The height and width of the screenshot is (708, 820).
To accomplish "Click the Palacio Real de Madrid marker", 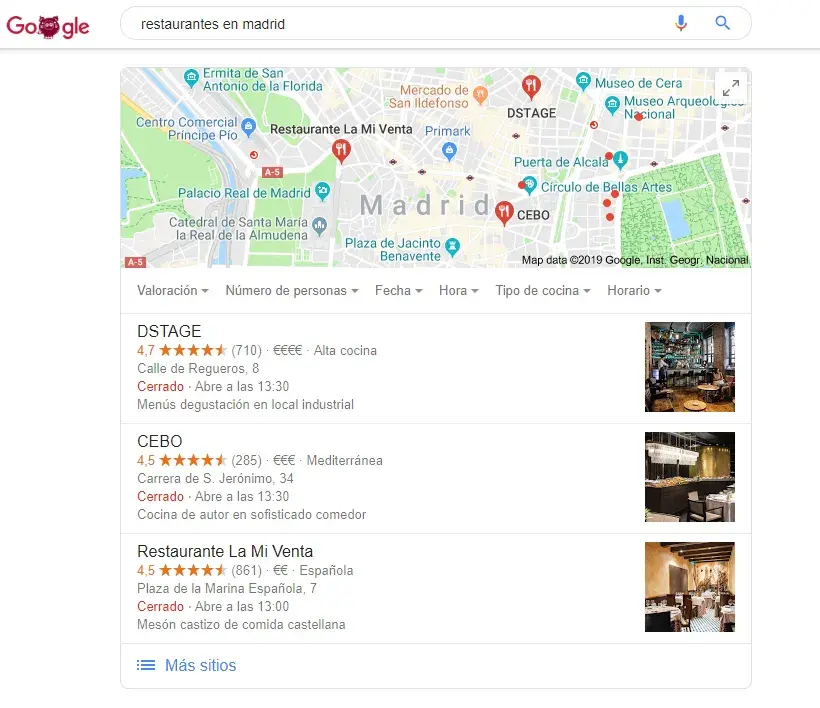I will tap(323, 191).
